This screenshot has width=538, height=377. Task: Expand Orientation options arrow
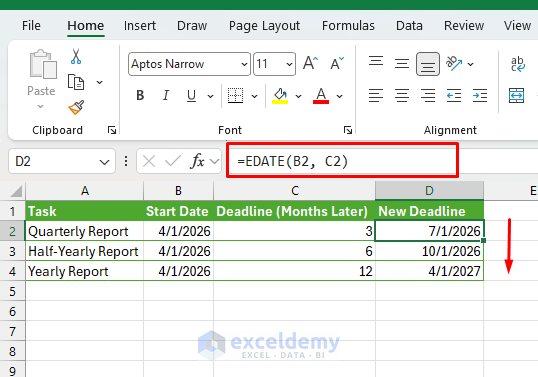(x=470, y=64)
